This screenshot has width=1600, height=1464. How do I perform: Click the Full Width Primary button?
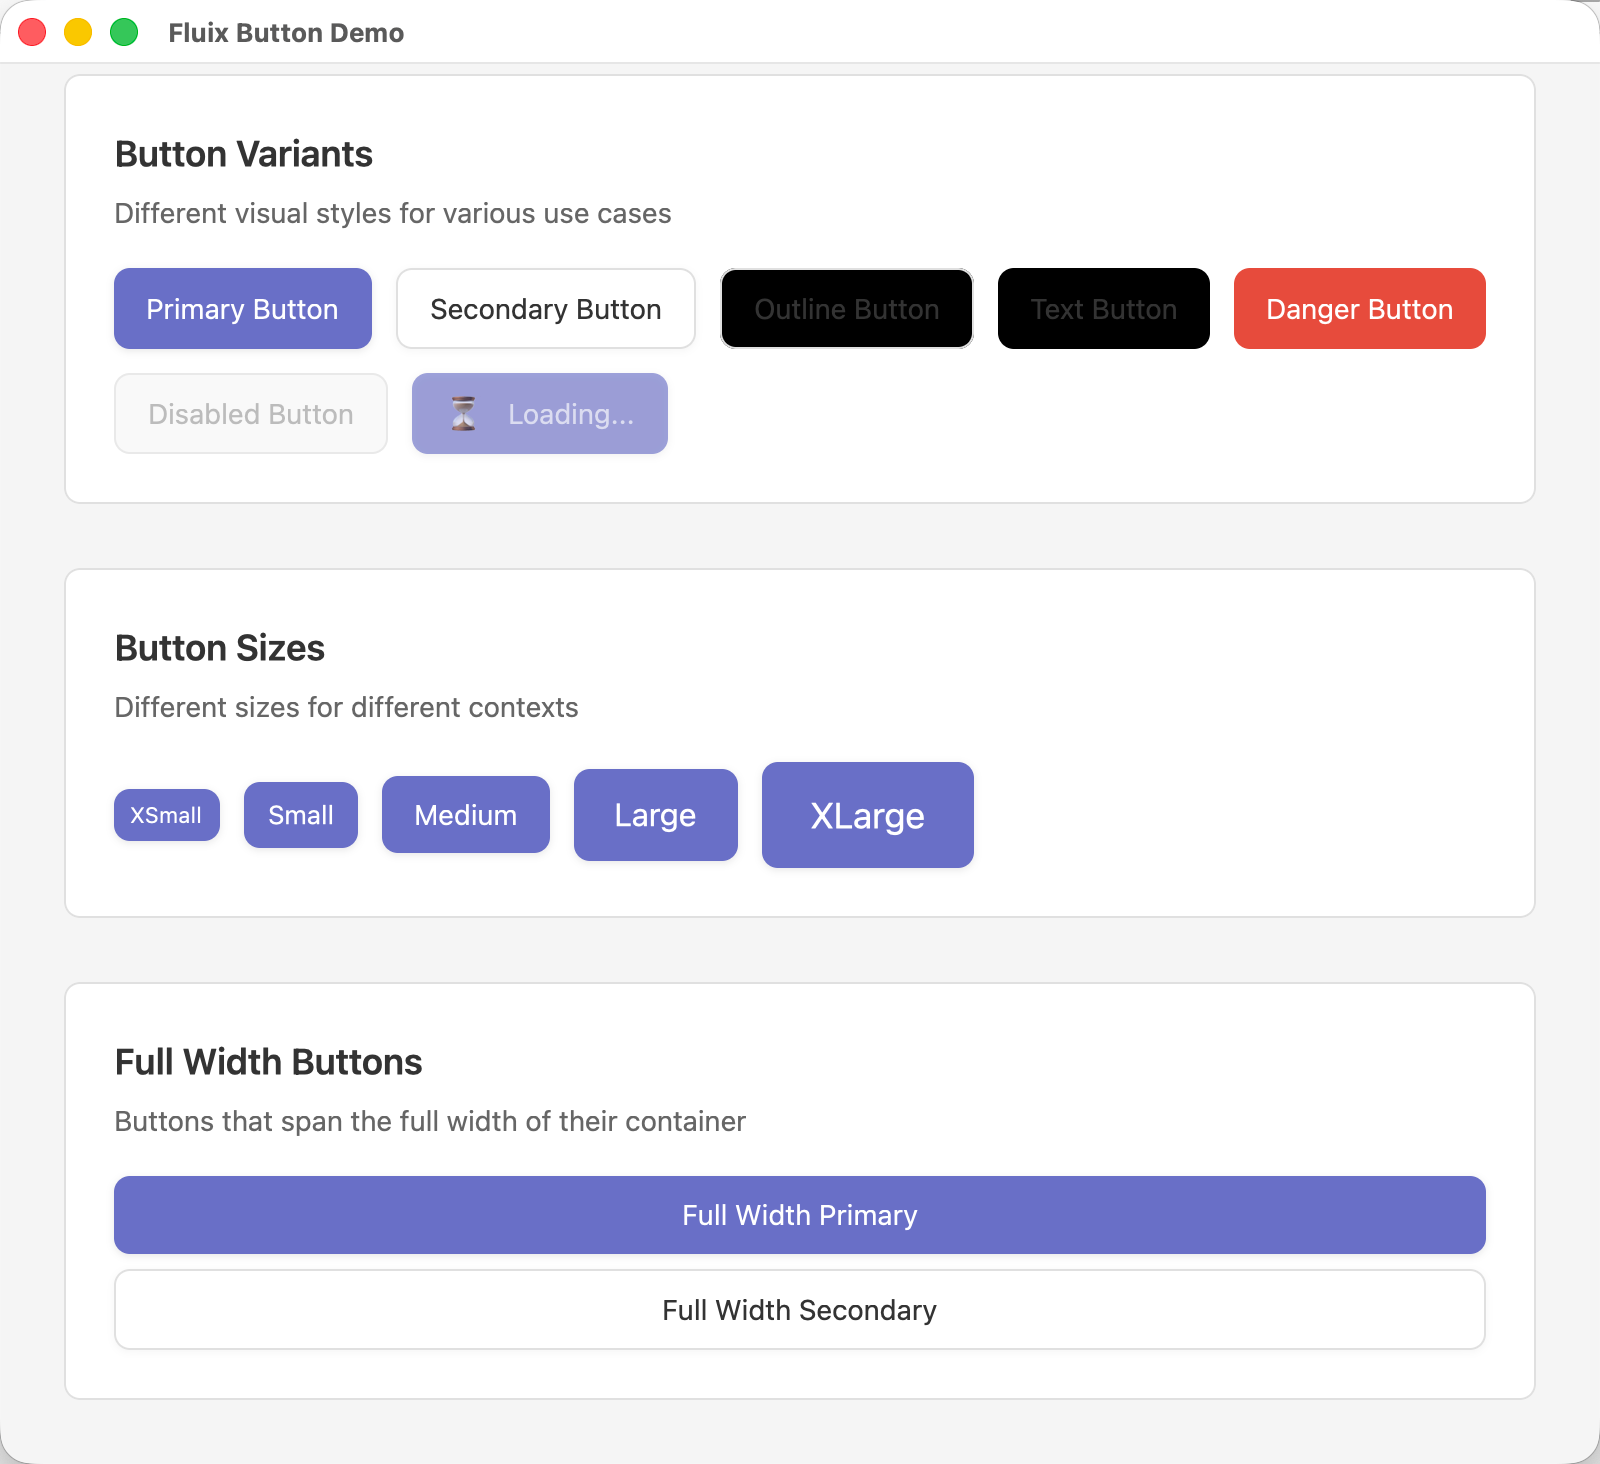click(800, 1215)
